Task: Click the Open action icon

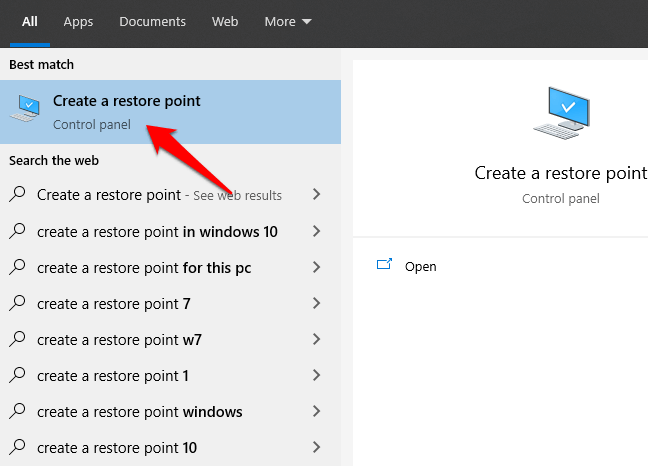Action: tap(385, 266)
